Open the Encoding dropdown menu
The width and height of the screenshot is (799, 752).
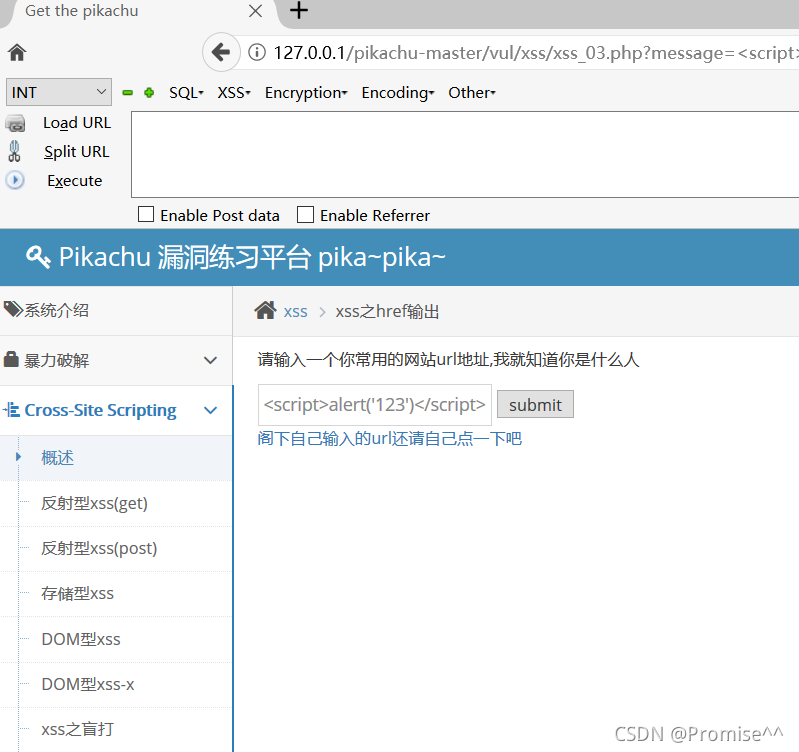click(x=397, y=93)
